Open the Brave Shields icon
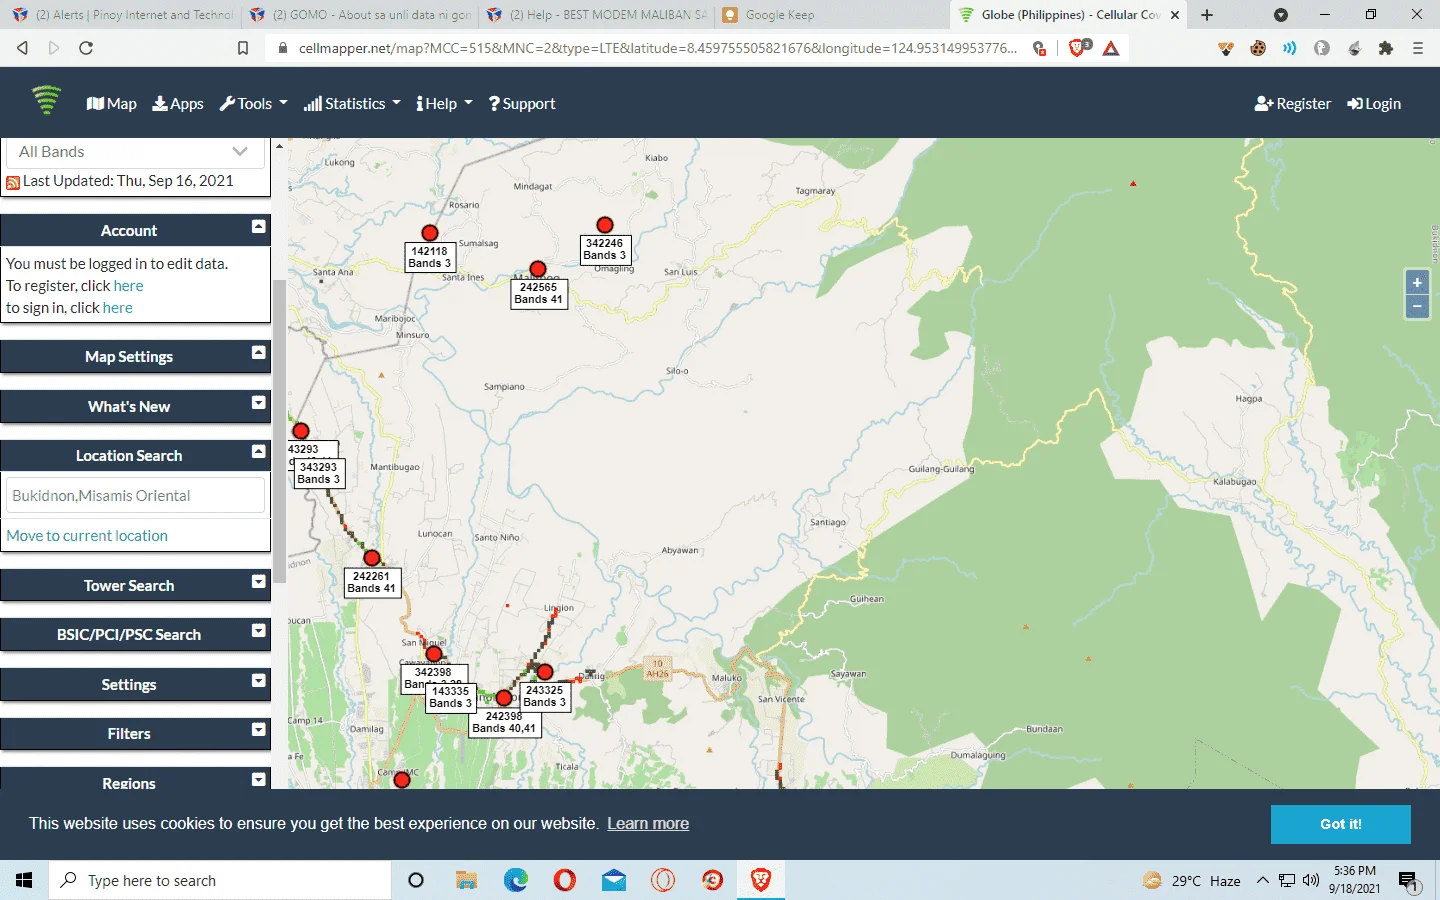This screenshot has width=1440, height=900. [x=1078, y=48]
